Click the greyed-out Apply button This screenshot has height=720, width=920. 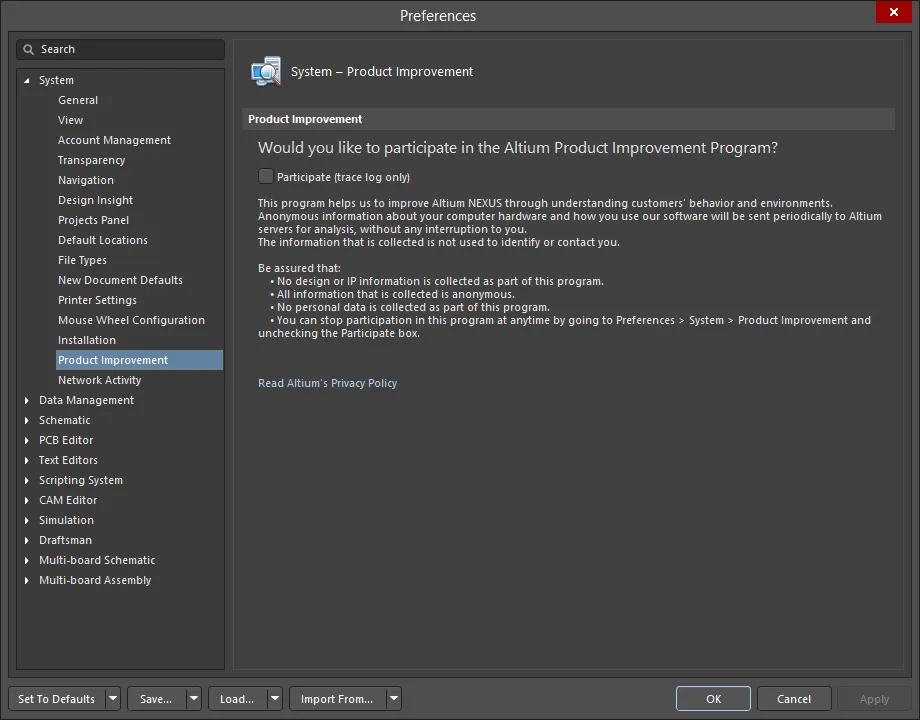pos(874,698)
